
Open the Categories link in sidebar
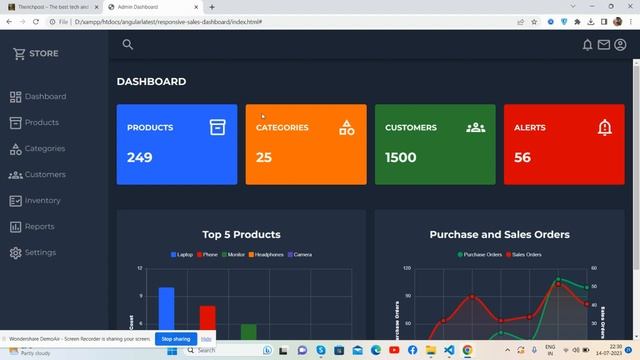[x=45, y=149]
